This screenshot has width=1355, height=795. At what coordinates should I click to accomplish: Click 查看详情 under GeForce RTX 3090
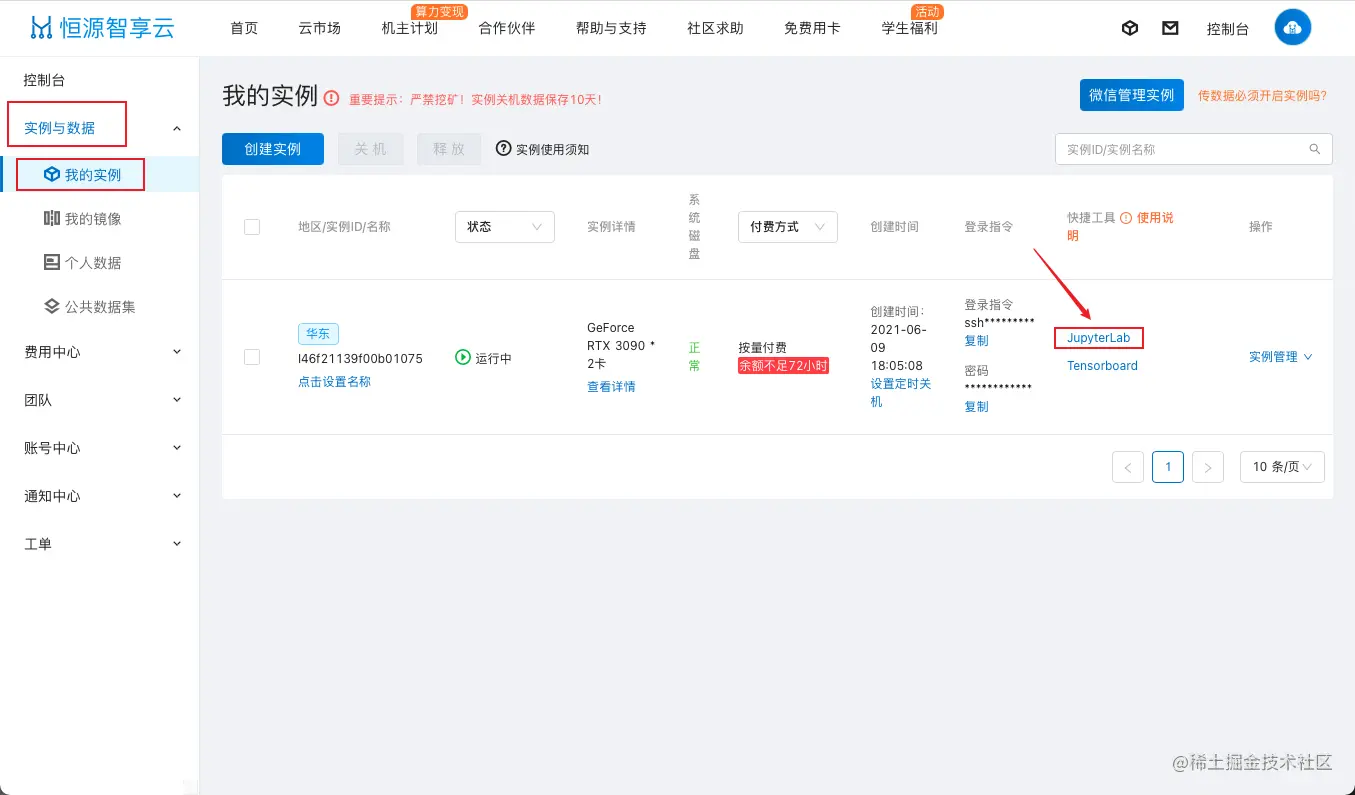tap(611, 387)
